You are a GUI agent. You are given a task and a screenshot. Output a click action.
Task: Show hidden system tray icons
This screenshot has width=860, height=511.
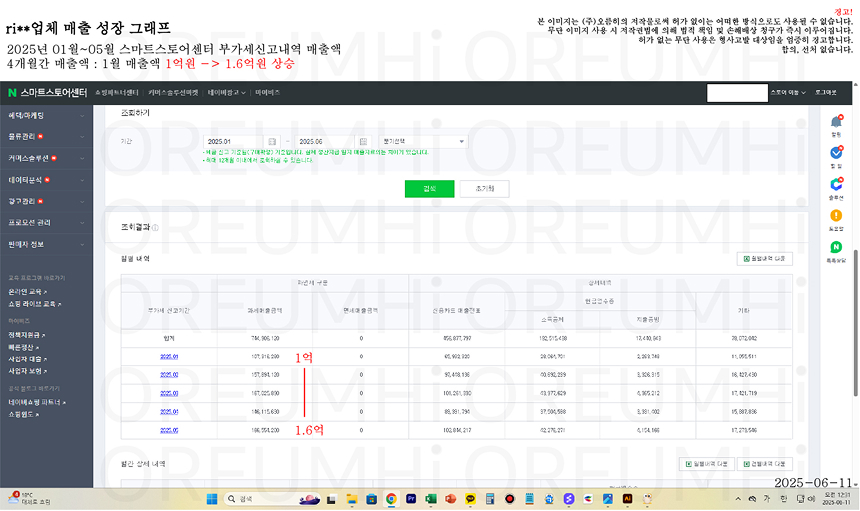click(738, 499)
